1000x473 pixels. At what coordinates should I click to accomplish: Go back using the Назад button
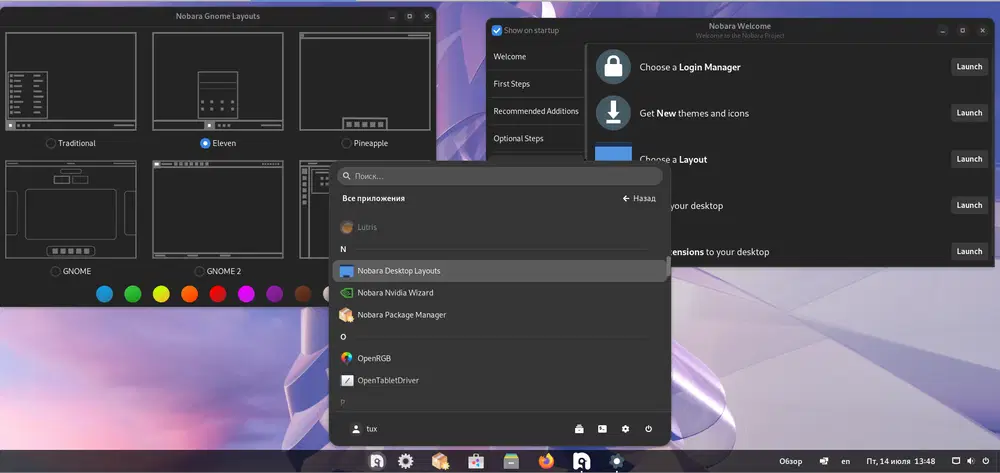tap(639, 199)
